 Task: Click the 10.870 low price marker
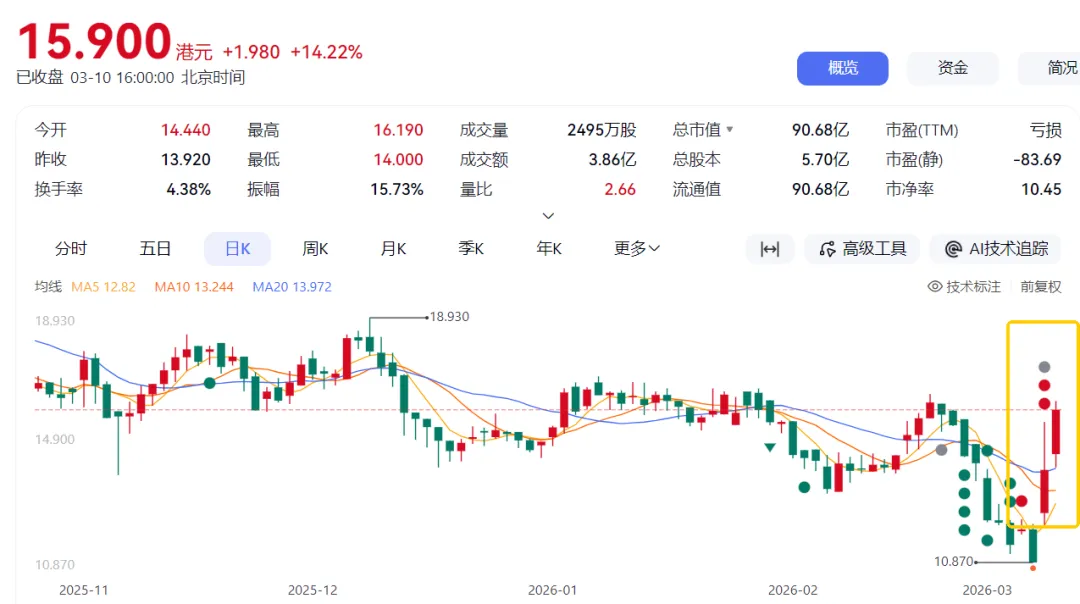coord(954,561)
